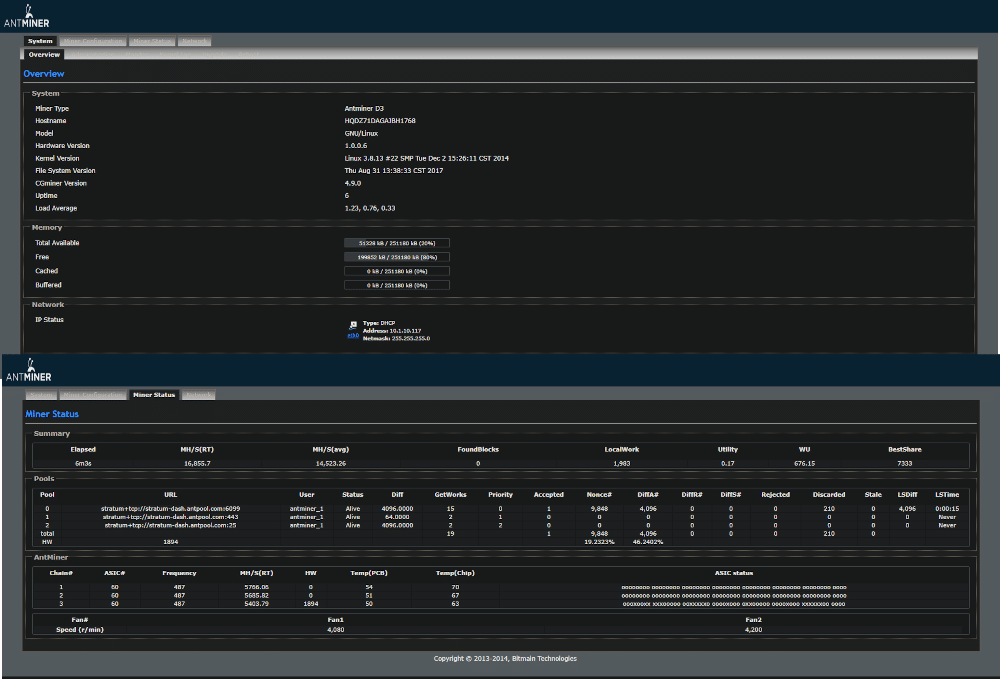
Task: Open the System tab in the Miner Status page
Action: 41,395
